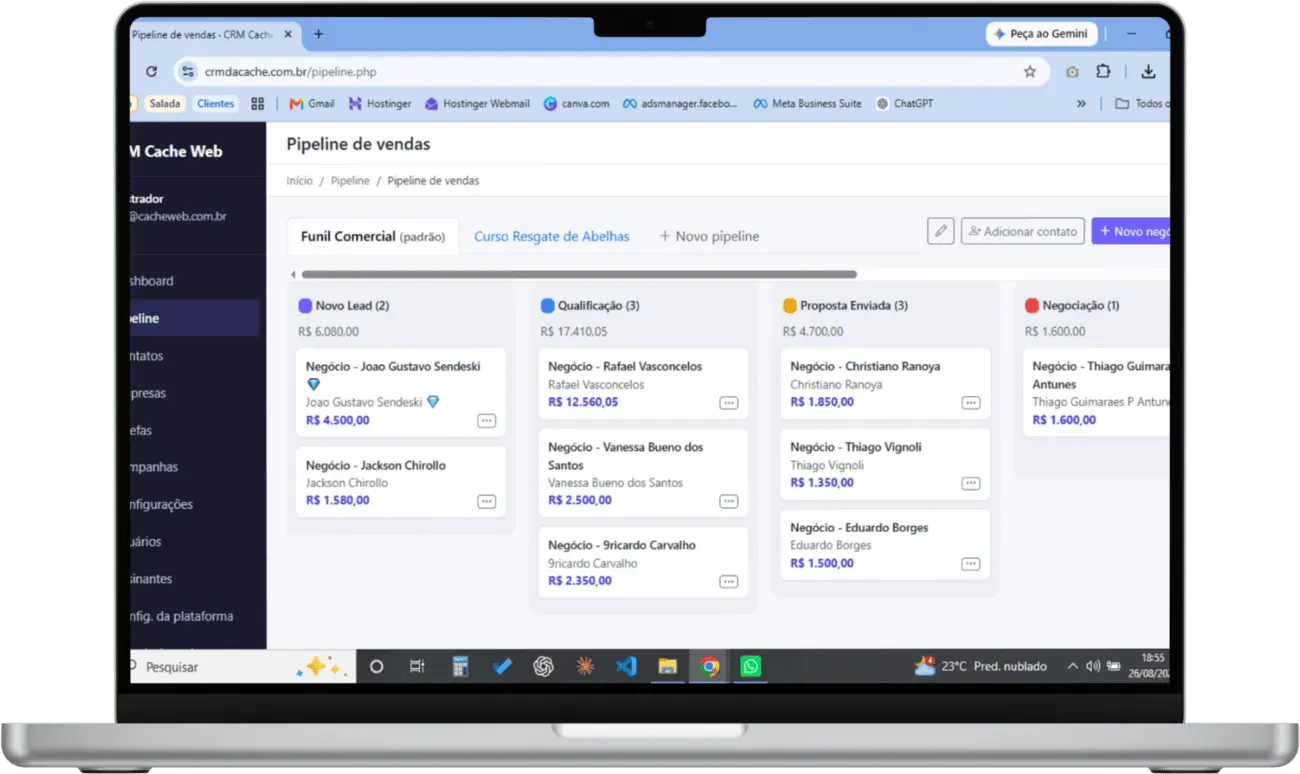Viewport: 1300px width, 774px height.
Task: Open the Meta Business Suite bookmark
Action: (x=807, y=103)
